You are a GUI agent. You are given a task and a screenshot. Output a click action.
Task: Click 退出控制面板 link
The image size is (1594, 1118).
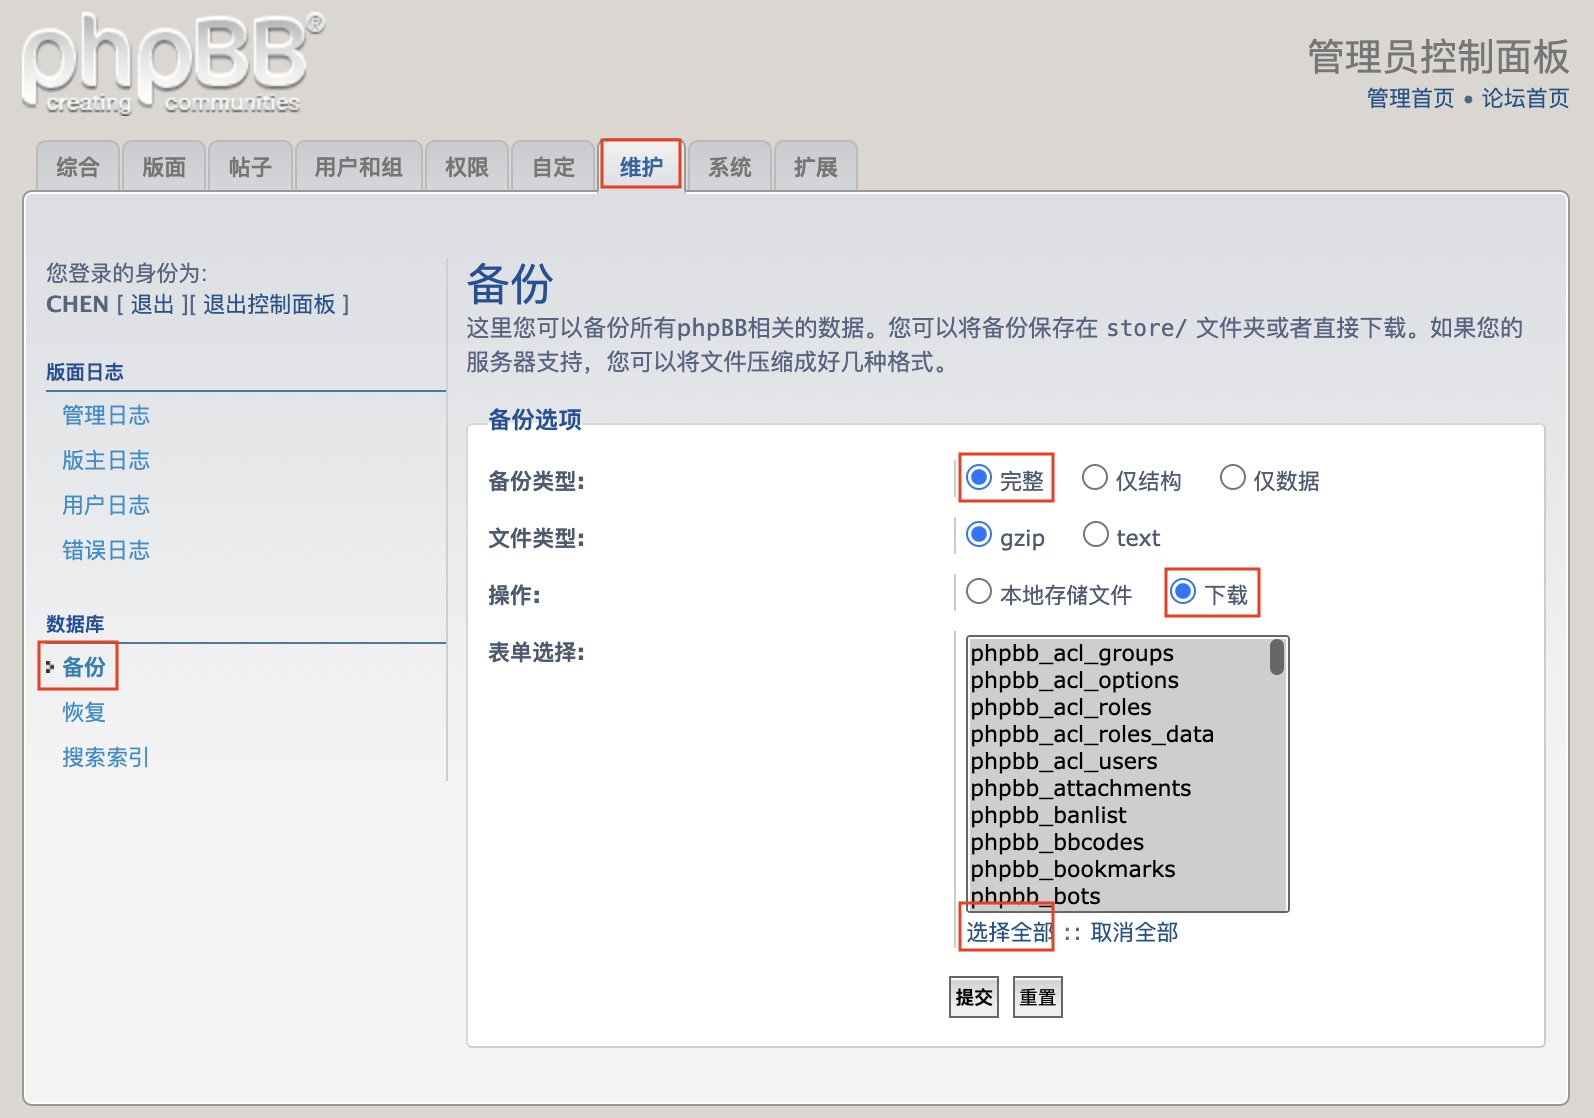[x=269, y=304]
